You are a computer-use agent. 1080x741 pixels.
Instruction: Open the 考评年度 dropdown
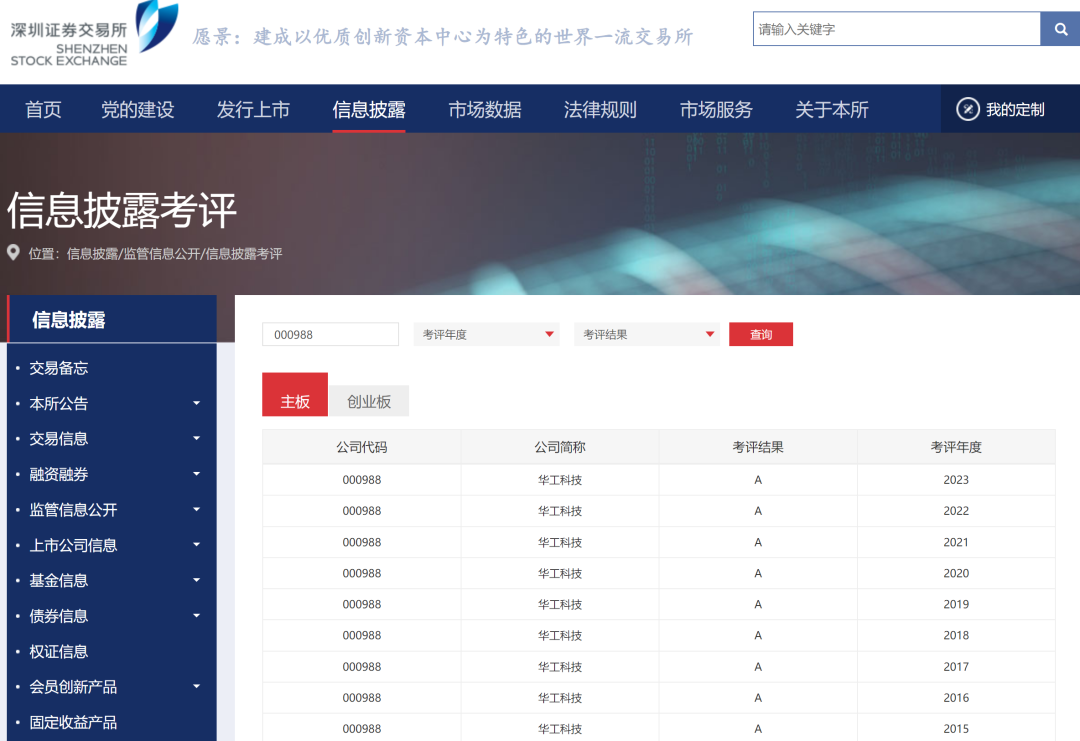(486, 335)
